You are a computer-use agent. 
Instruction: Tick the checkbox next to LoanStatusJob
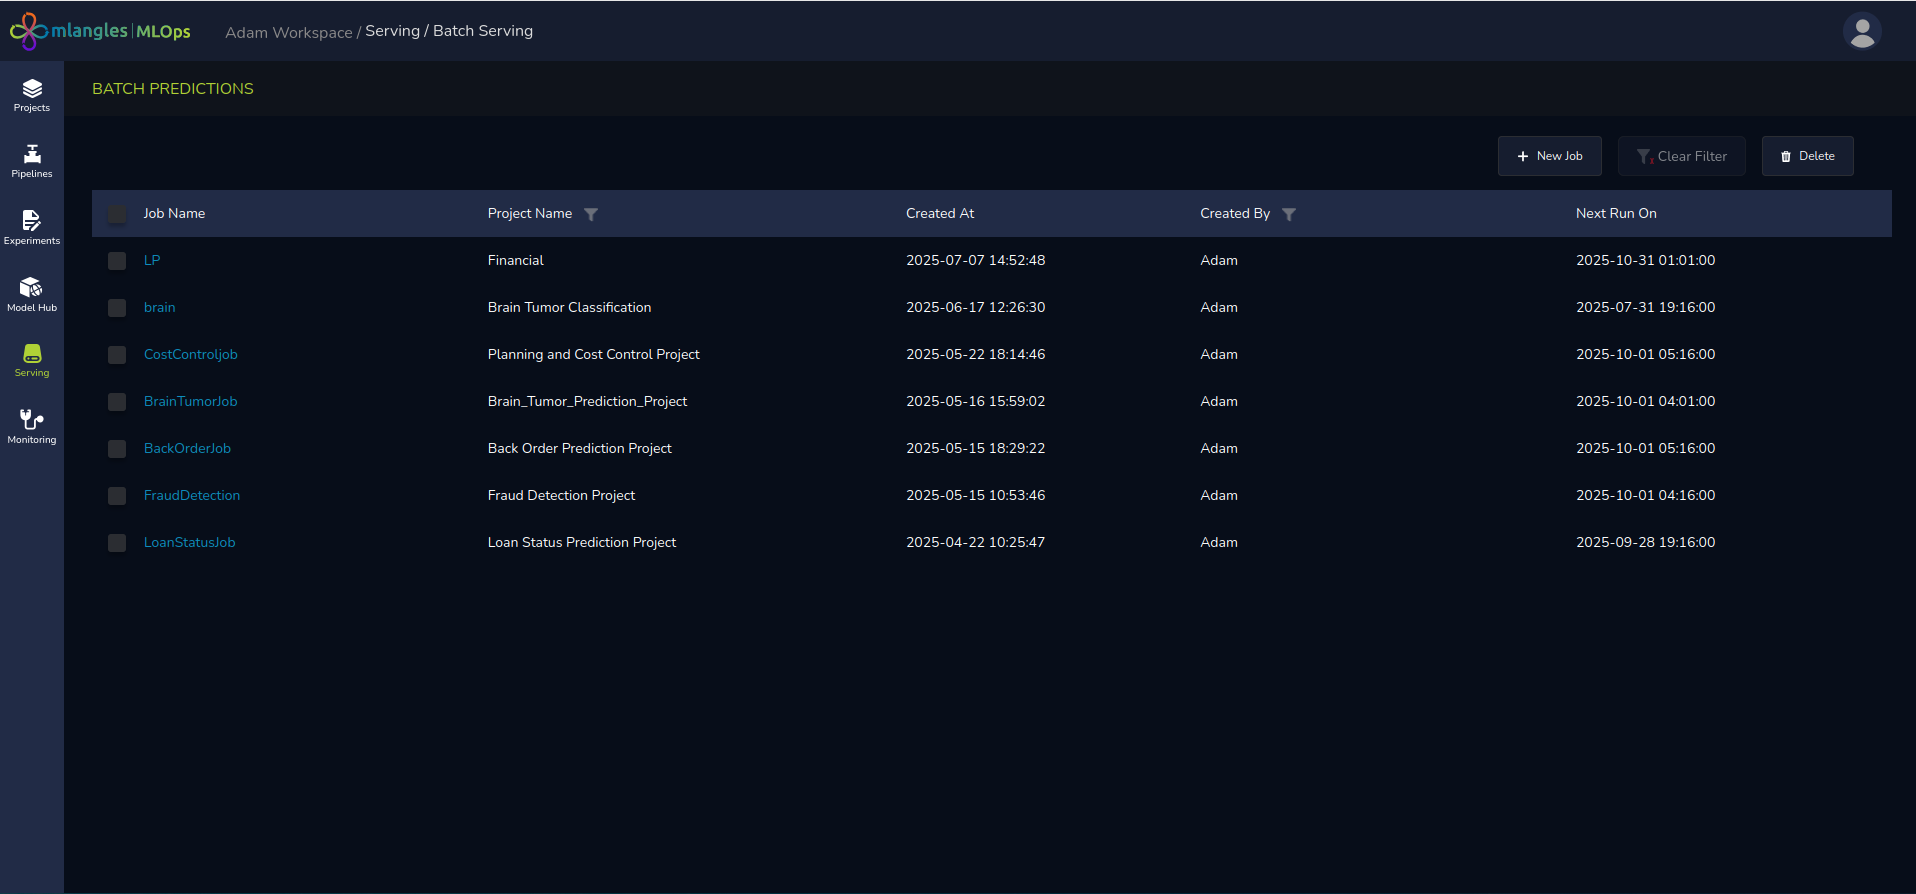point(117,543)
